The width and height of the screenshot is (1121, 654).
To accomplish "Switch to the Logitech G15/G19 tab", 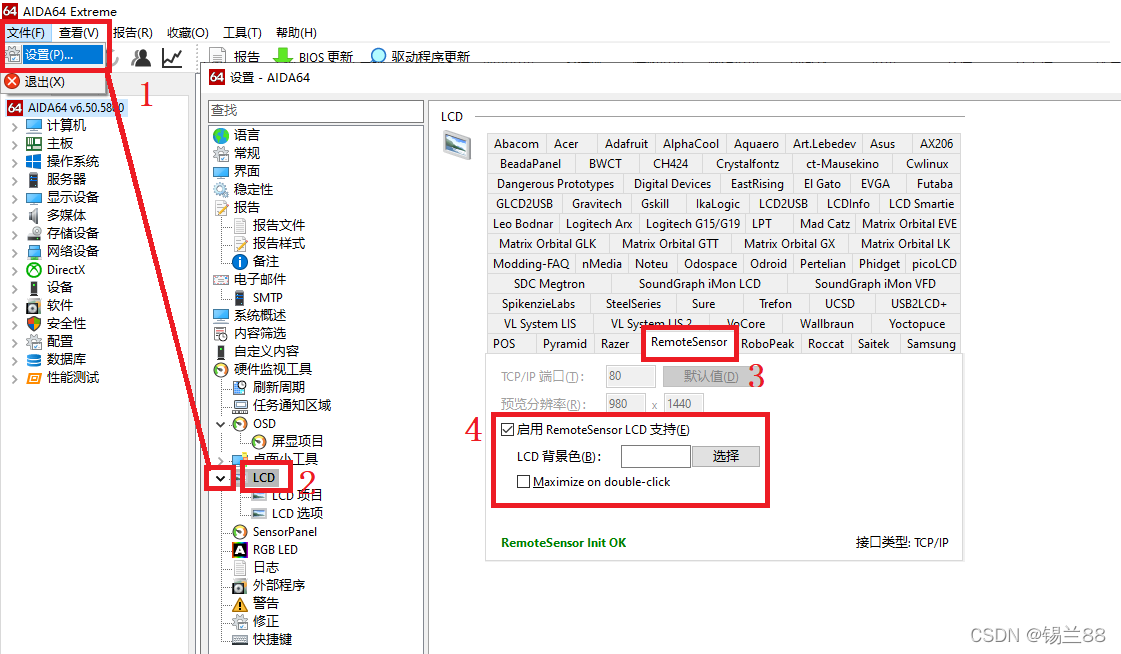I will tap(693, 224).
